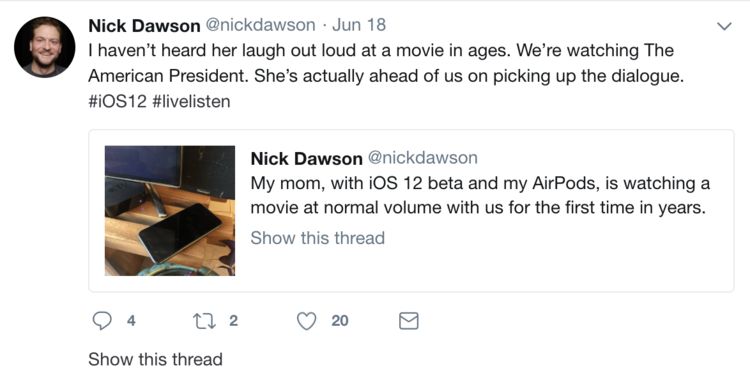
Task: Click the Jun 18 timestamp
Action: [359, 25]
